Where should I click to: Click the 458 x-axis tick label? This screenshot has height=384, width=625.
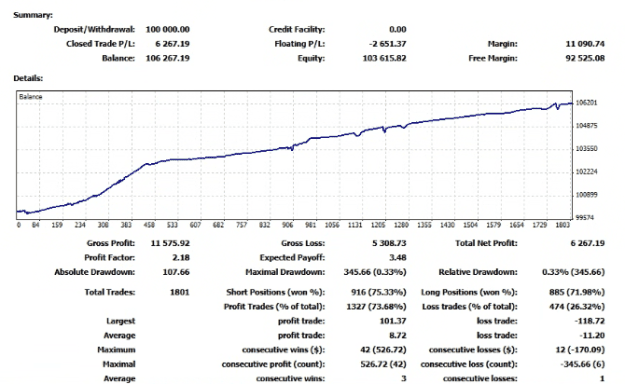pyautogui.click(x=149, y=225)
